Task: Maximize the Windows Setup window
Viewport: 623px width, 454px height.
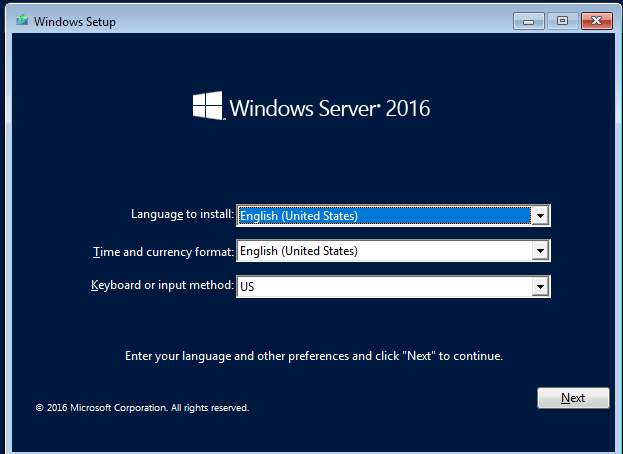Action: pos(562,21)
